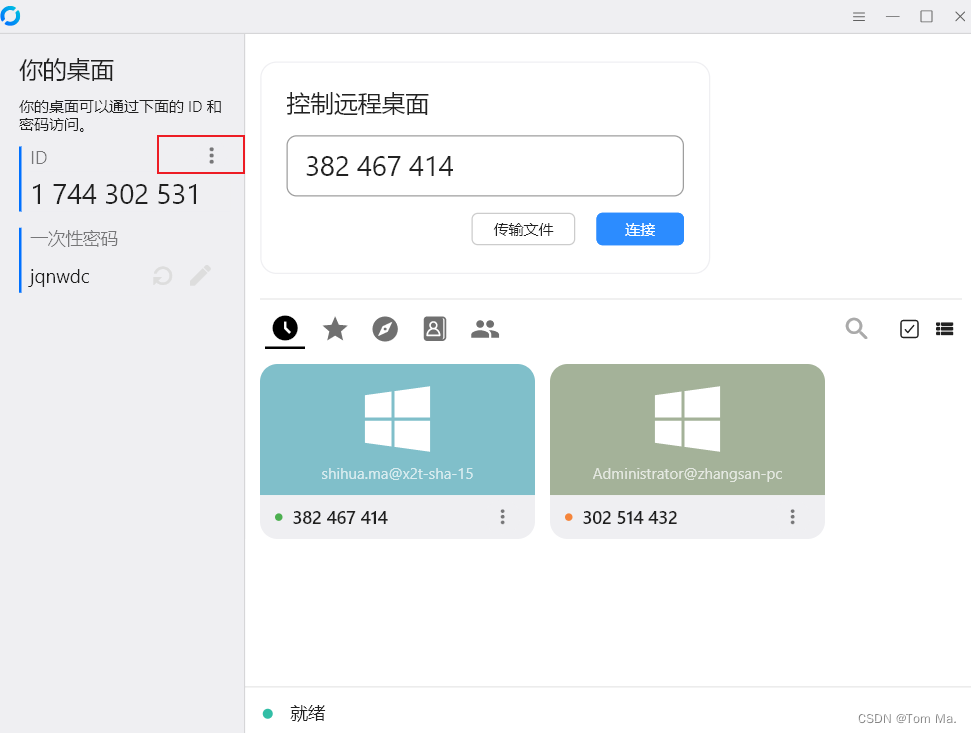Open discovered peers with compass icon
Image resolution: width=971 pixels, height=733 pixels.
click(384, 328)
